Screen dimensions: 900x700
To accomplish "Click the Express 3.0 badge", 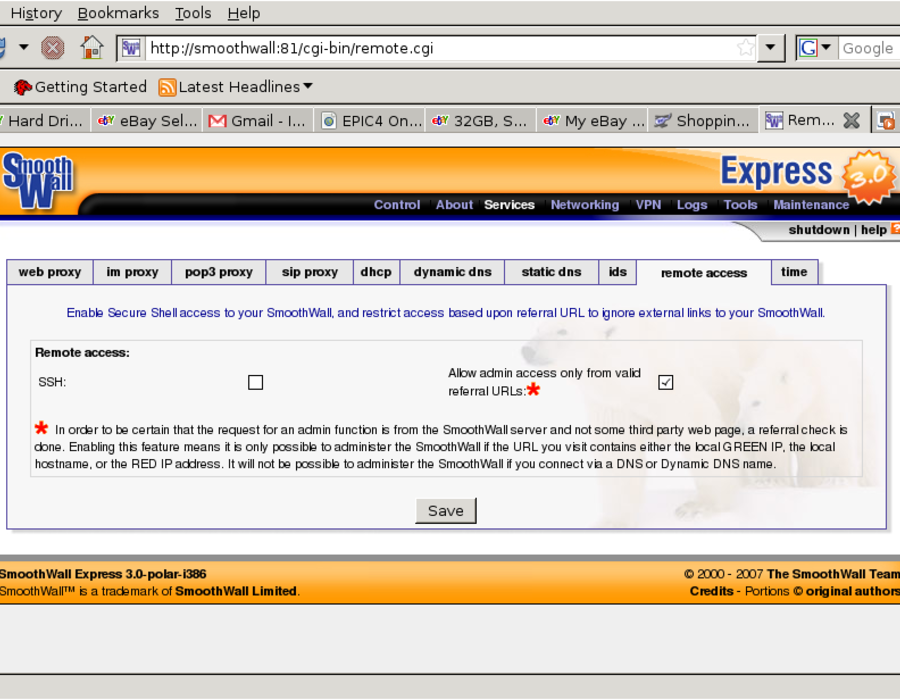I will coord(868,177).
